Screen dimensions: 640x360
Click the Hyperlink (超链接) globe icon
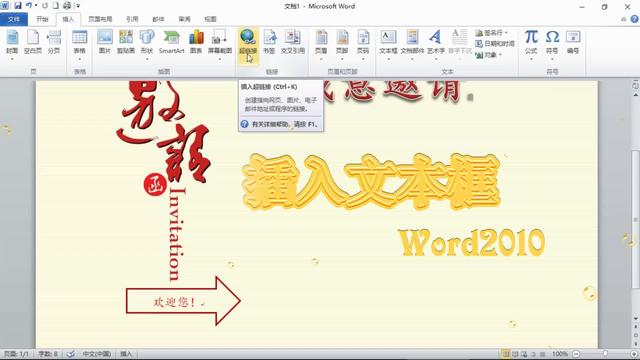coord(248,37)
